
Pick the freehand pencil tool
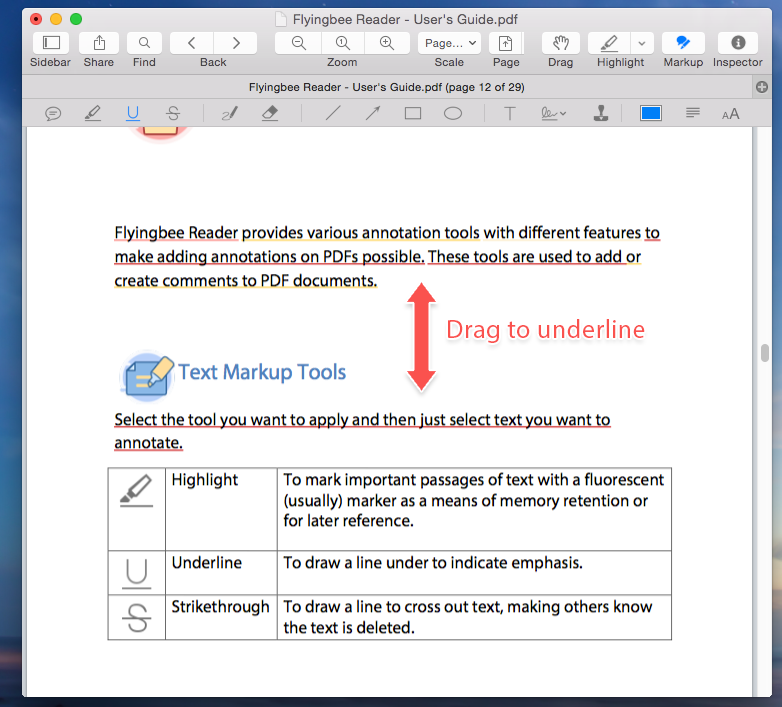click(229, 113)
